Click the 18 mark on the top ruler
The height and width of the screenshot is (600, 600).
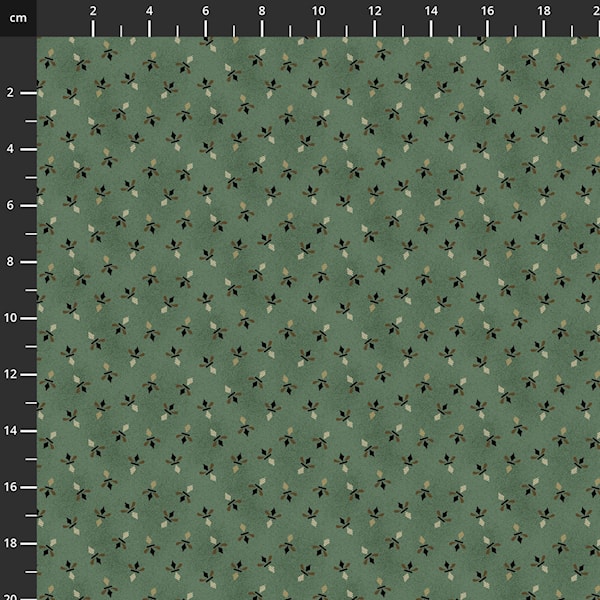[543, 11]
